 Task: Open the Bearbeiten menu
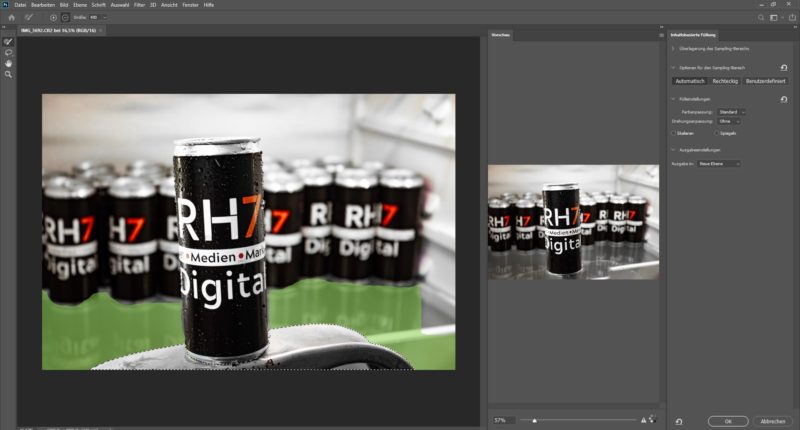click(43, 5)
